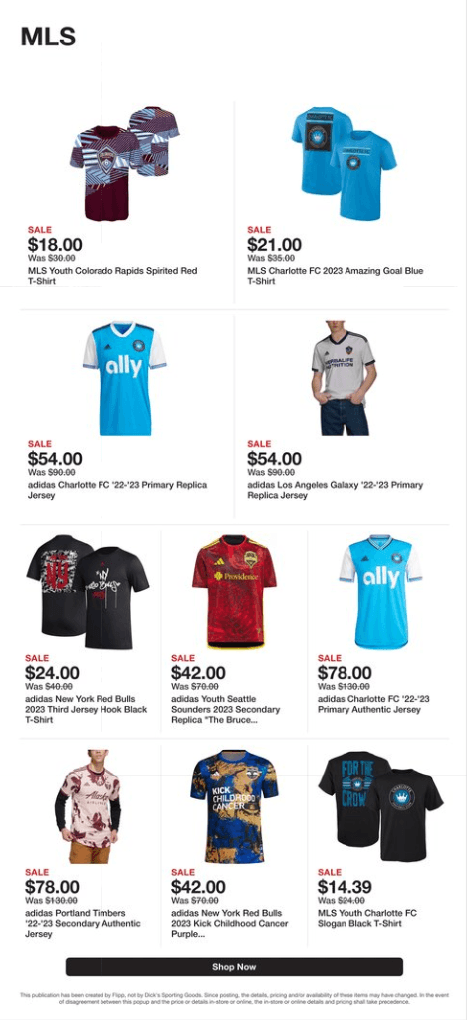Open the adidas Los Angeles Galaxy Replica Jersey title
The image size is (467, 1020).
click(x=335, y=490)
